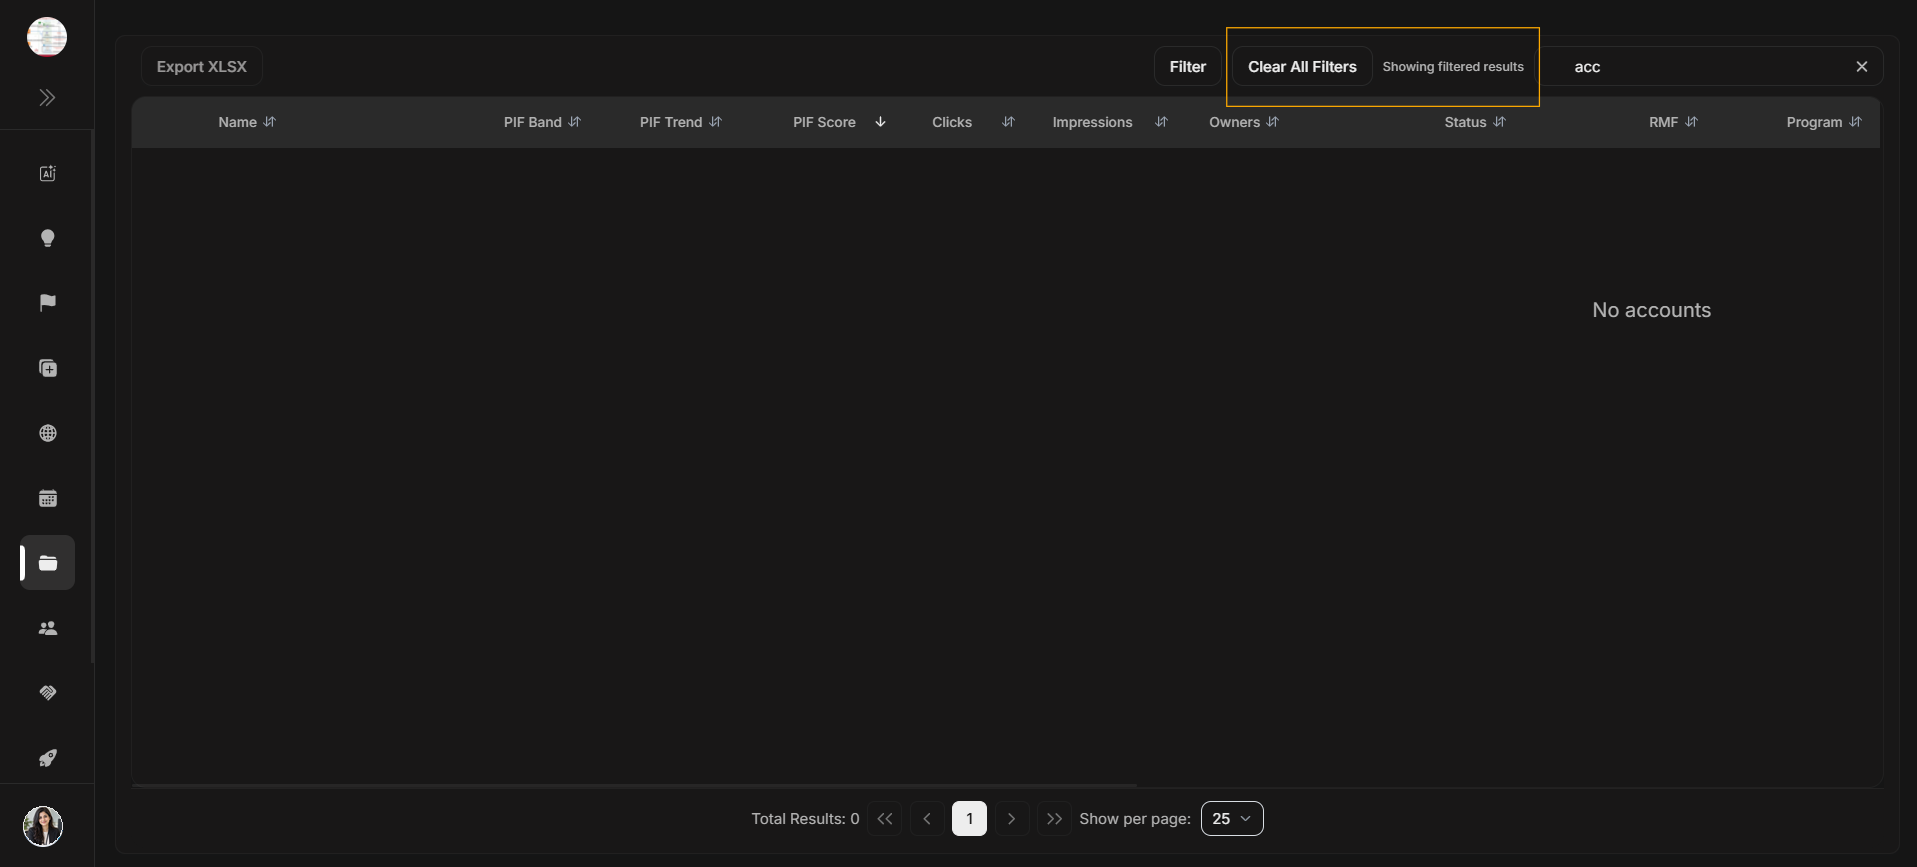Screen dimensions: 1917x867
Task: Sort by Status column
Action: (1499, 122)
